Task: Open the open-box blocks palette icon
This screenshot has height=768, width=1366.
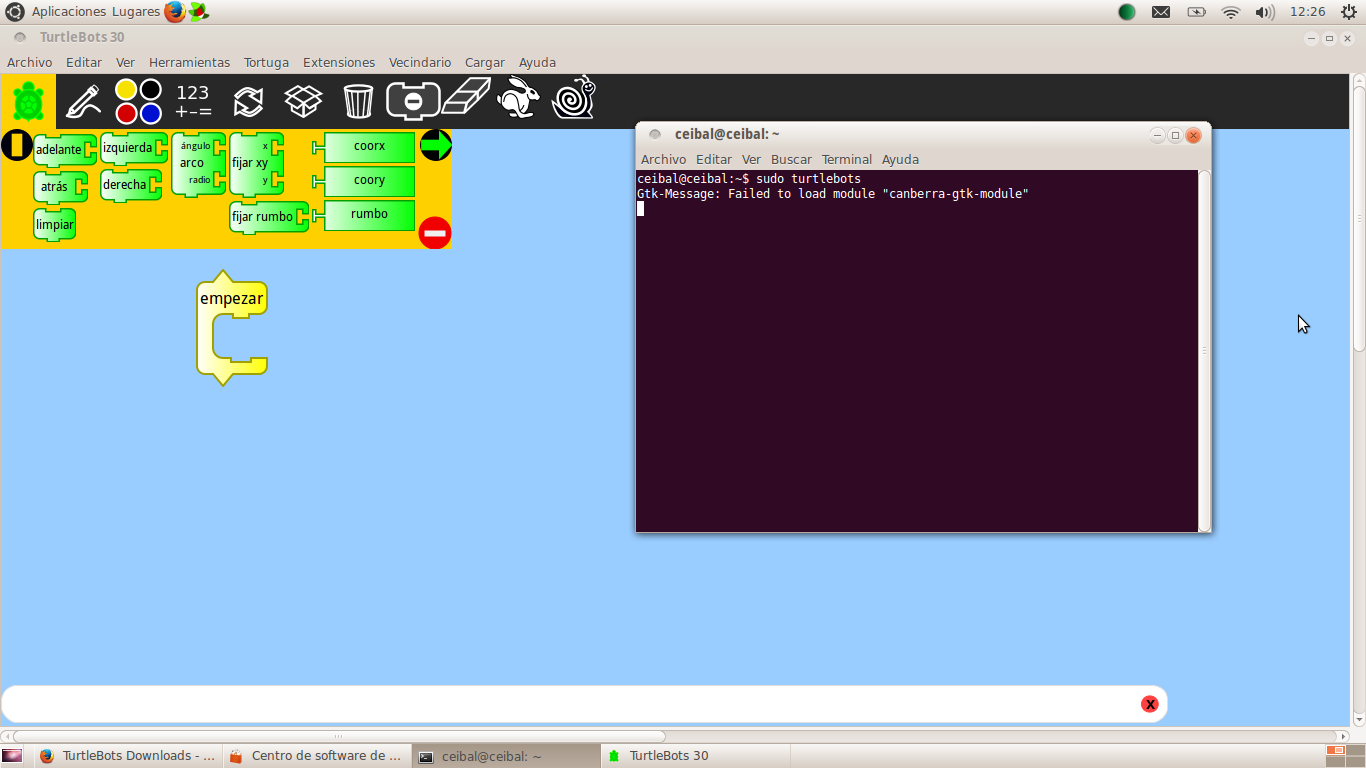Action: click(303, 101)
